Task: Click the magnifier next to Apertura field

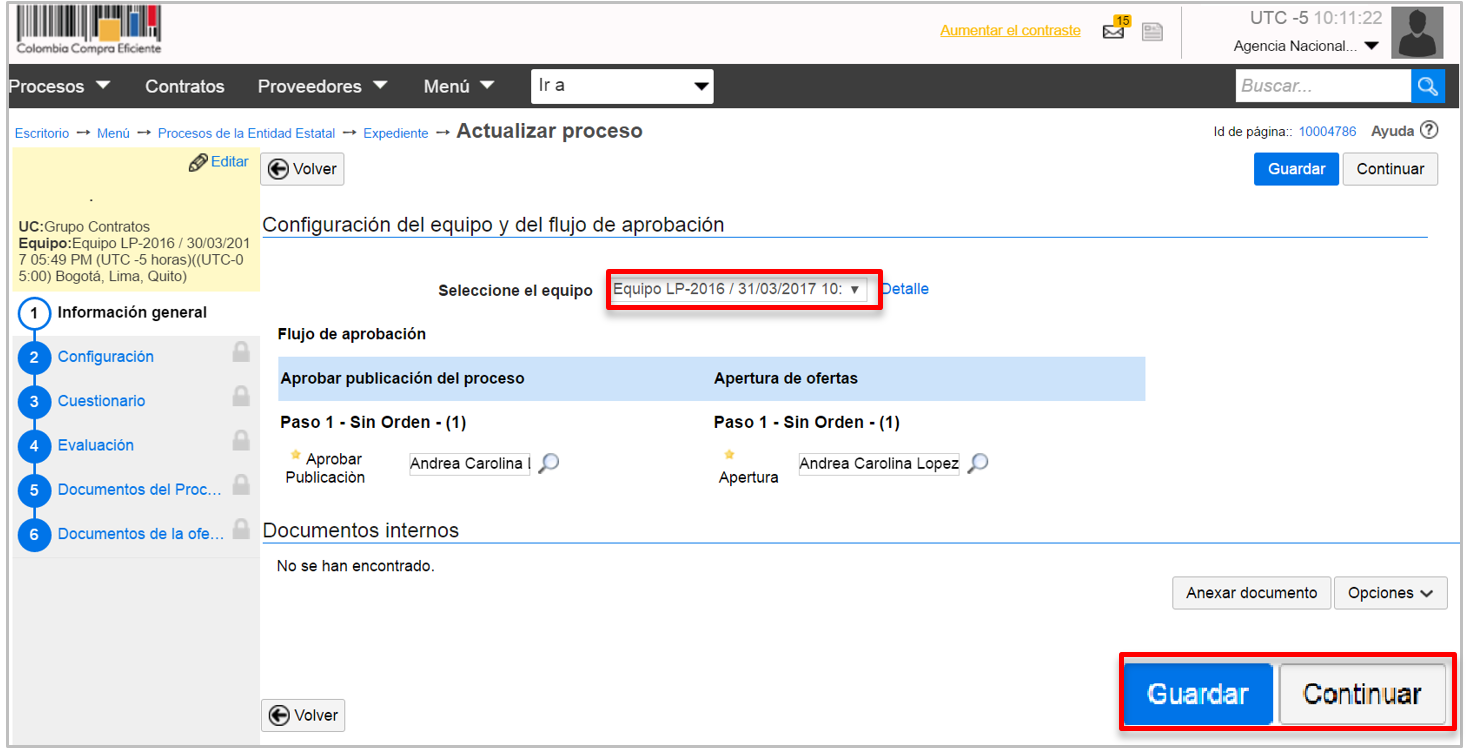Action: [x=978, y=464]
